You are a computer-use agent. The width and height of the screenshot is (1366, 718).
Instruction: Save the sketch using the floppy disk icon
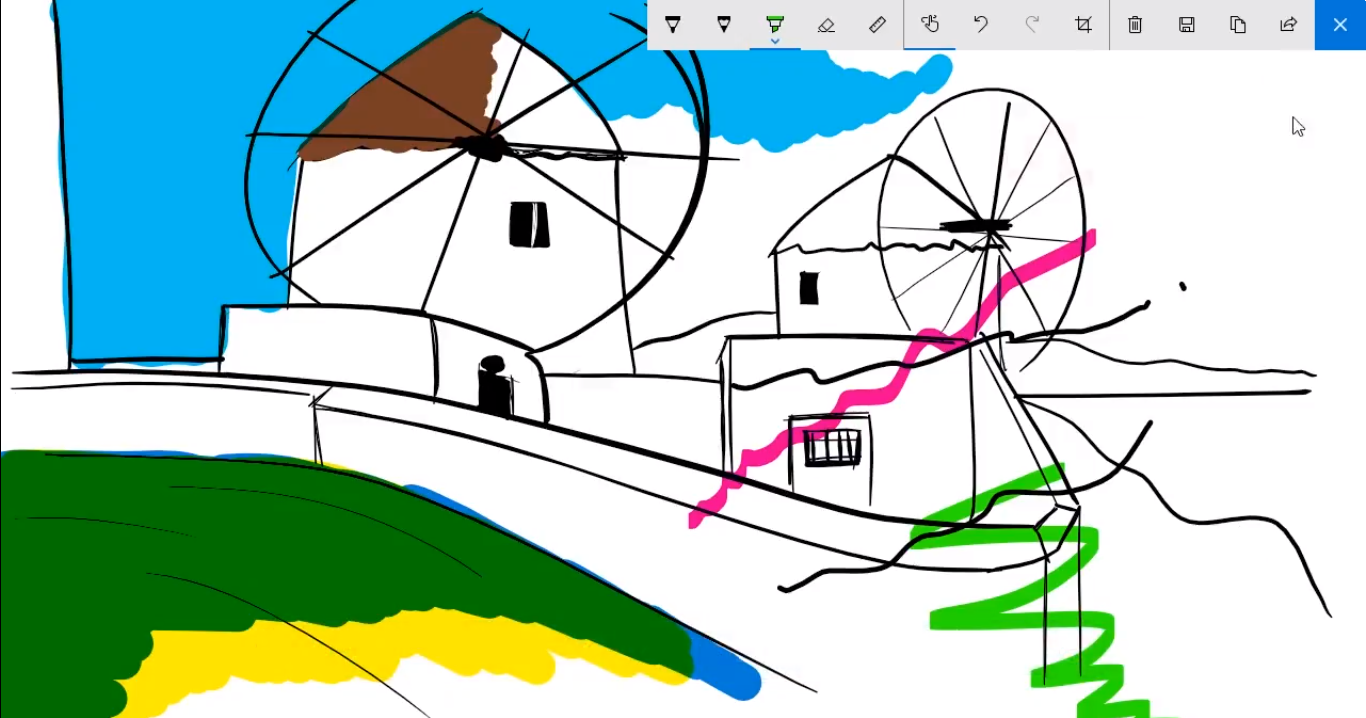(1187, 25)
